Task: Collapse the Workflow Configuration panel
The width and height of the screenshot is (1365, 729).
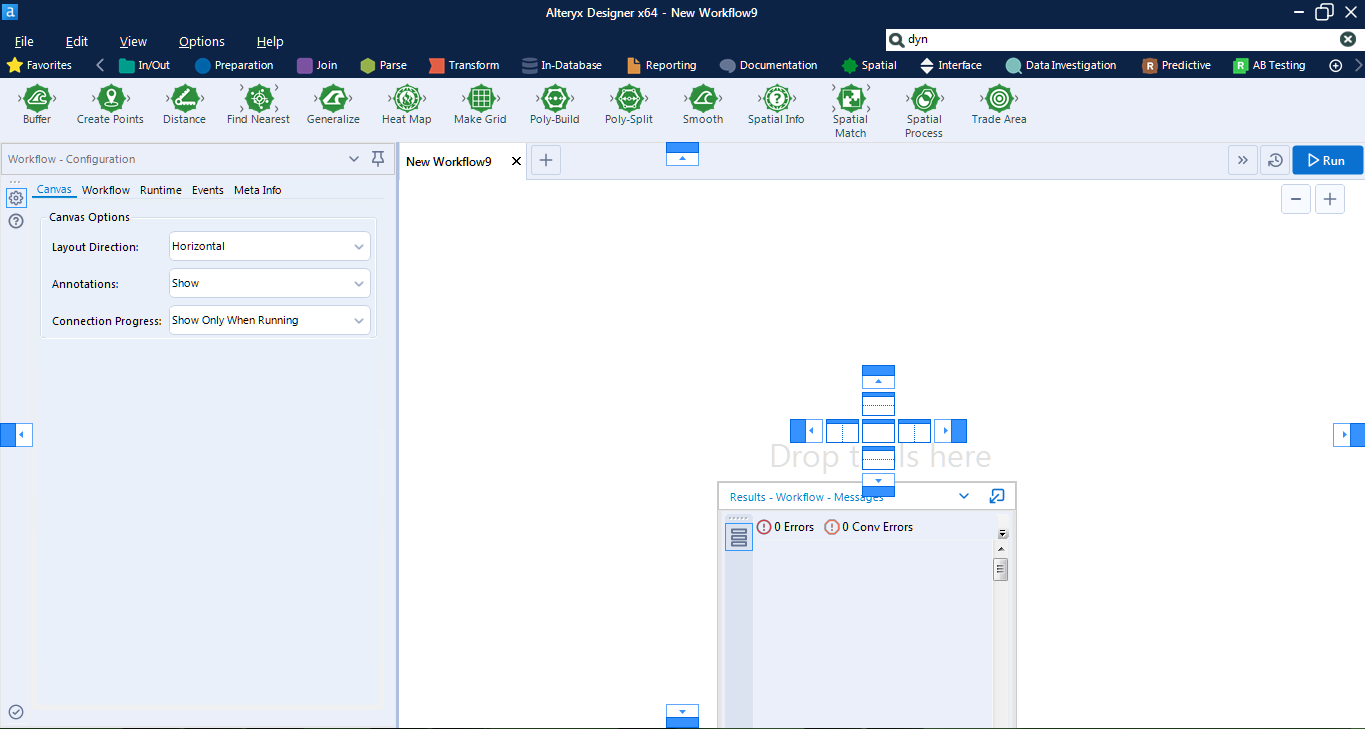Action: coord(353,158)
